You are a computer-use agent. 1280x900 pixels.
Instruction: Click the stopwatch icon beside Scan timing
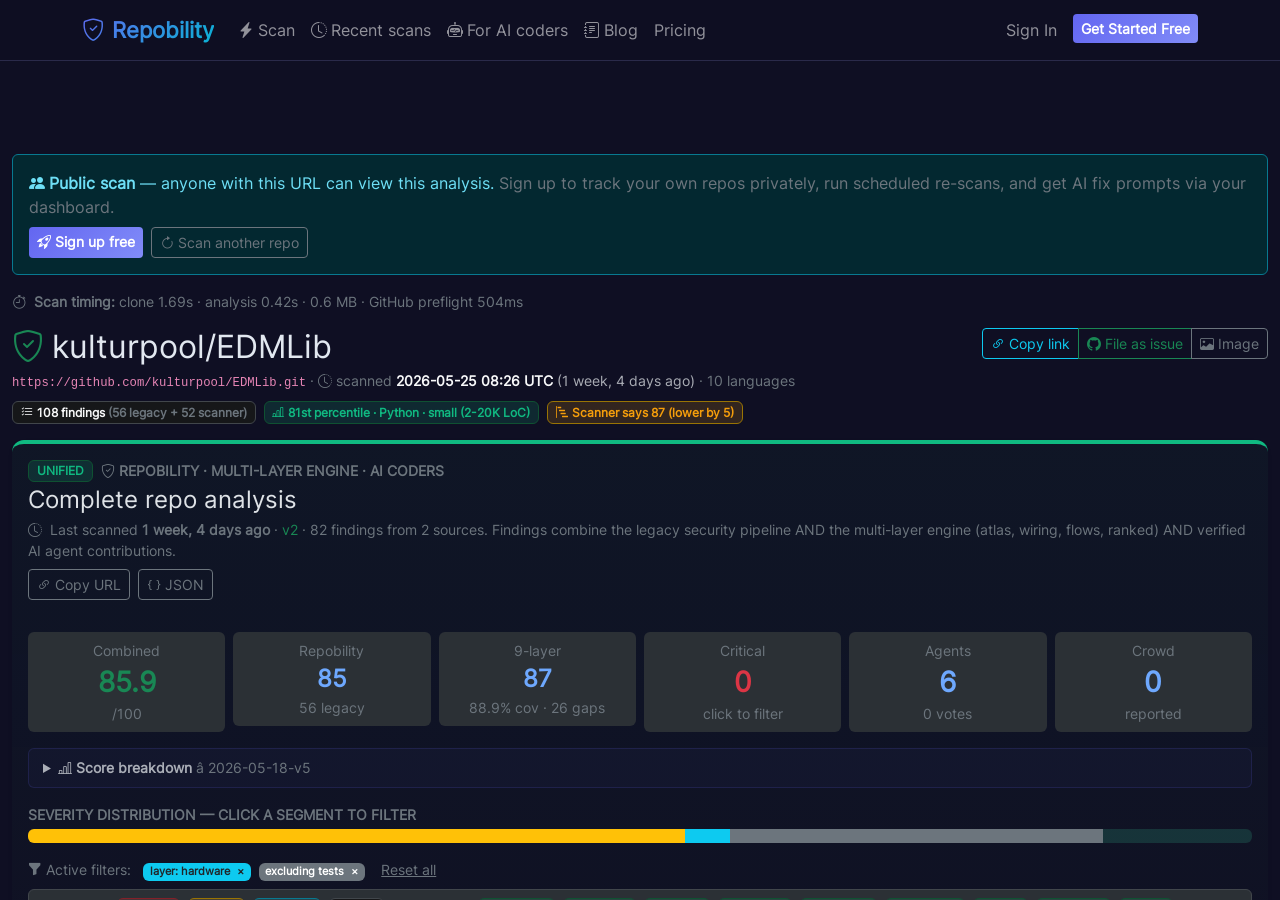point(19,302)
